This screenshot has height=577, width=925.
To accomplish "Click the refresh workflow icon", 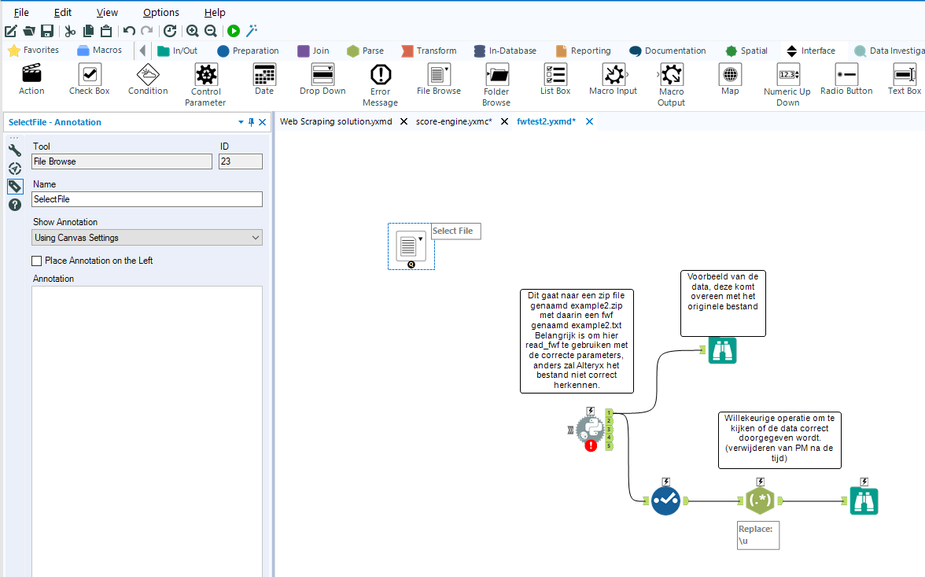I will pyautogui.click(x=170, y=31).
